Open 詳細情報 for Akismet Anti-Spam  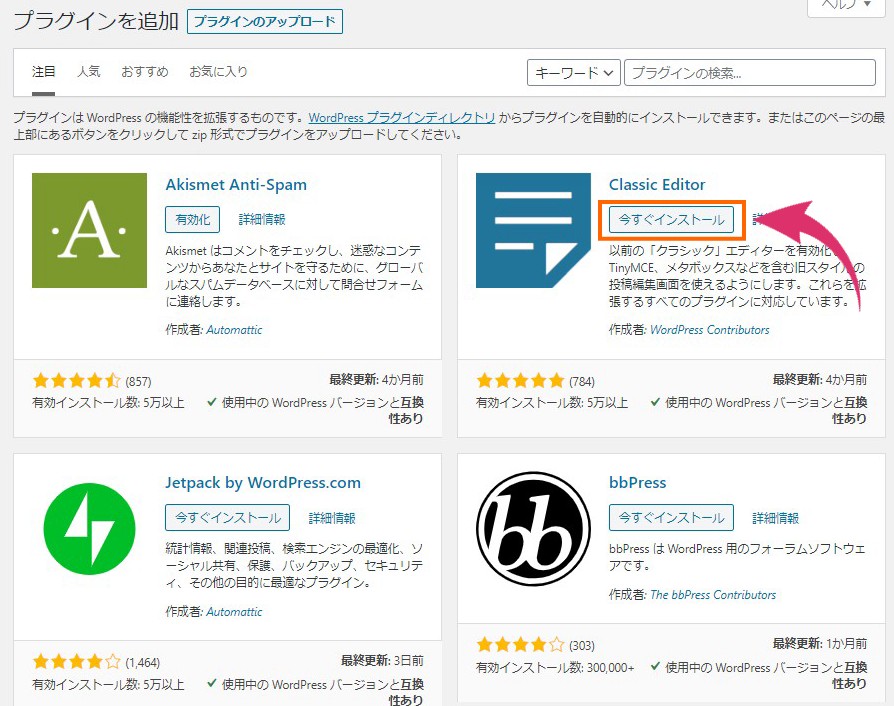(x=262, y=220)
